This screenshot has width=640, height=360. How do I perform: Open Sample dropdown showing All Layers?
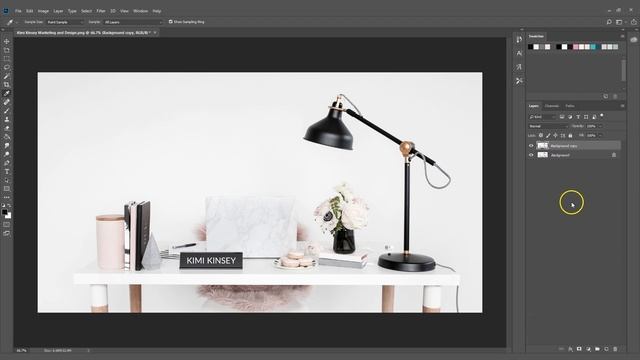pos(133,22)
